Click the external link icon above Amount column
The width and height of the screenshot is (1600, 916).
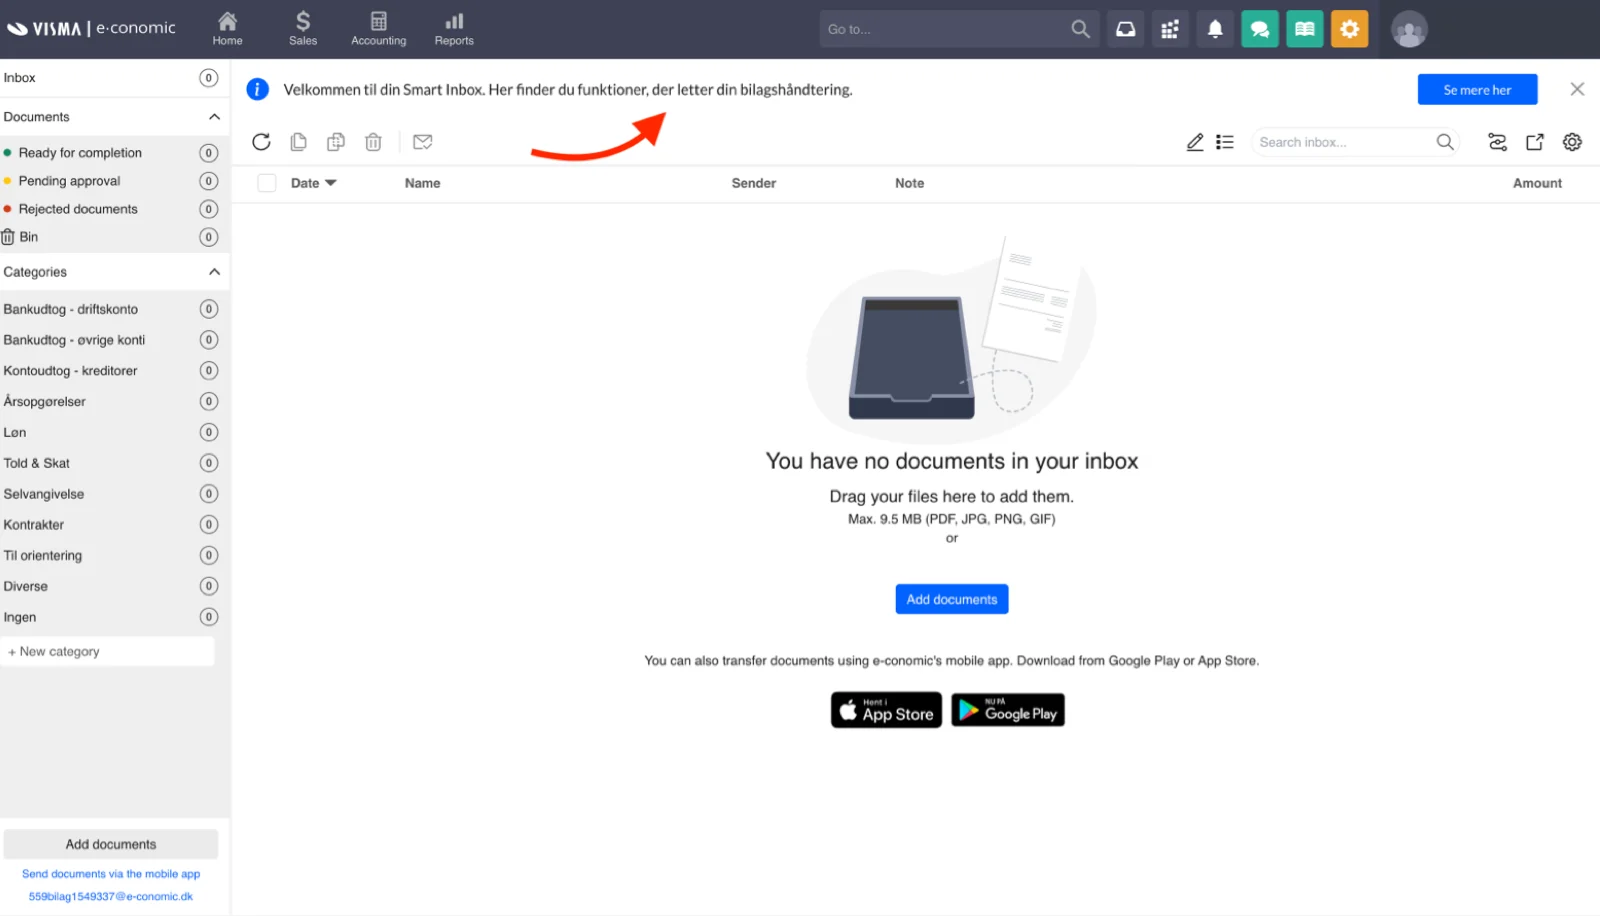pos(1535,141)
